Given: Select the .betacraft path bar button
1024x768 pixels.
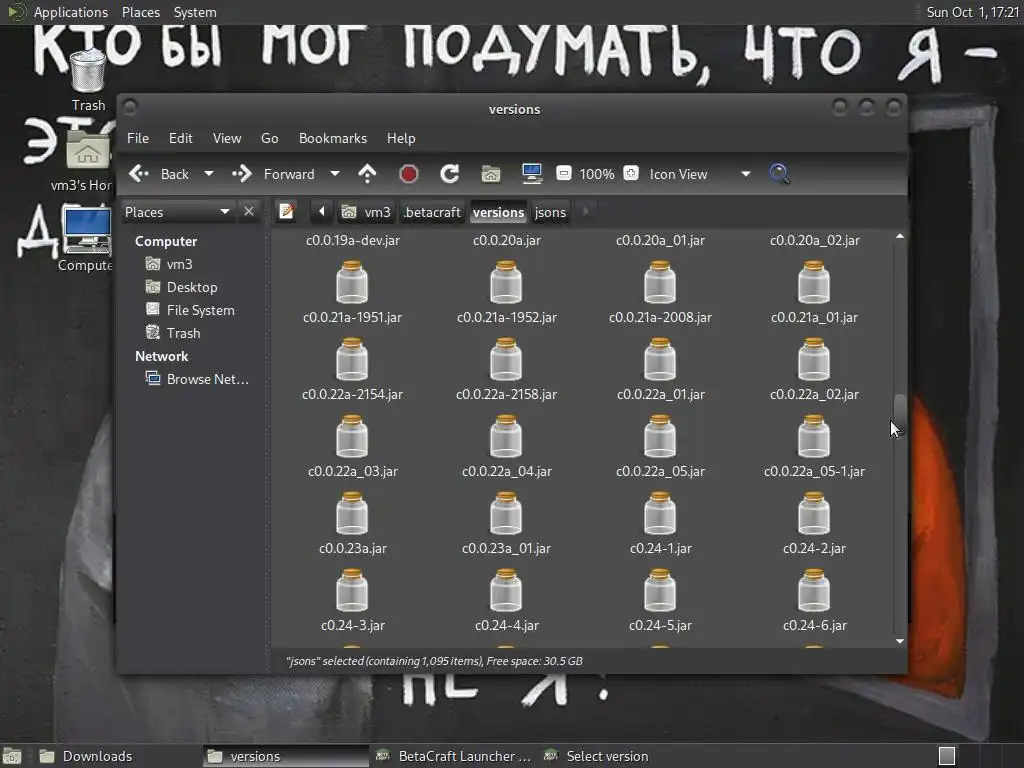Looking at the screenshot, I should coord(432,212).
